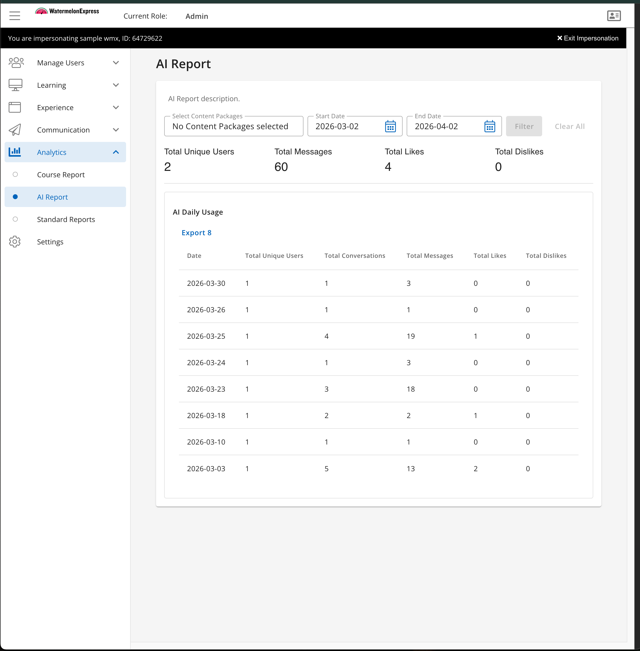Select the AI Report radio item
Viewport: 640px width, 651px height.
pos(16,197)
